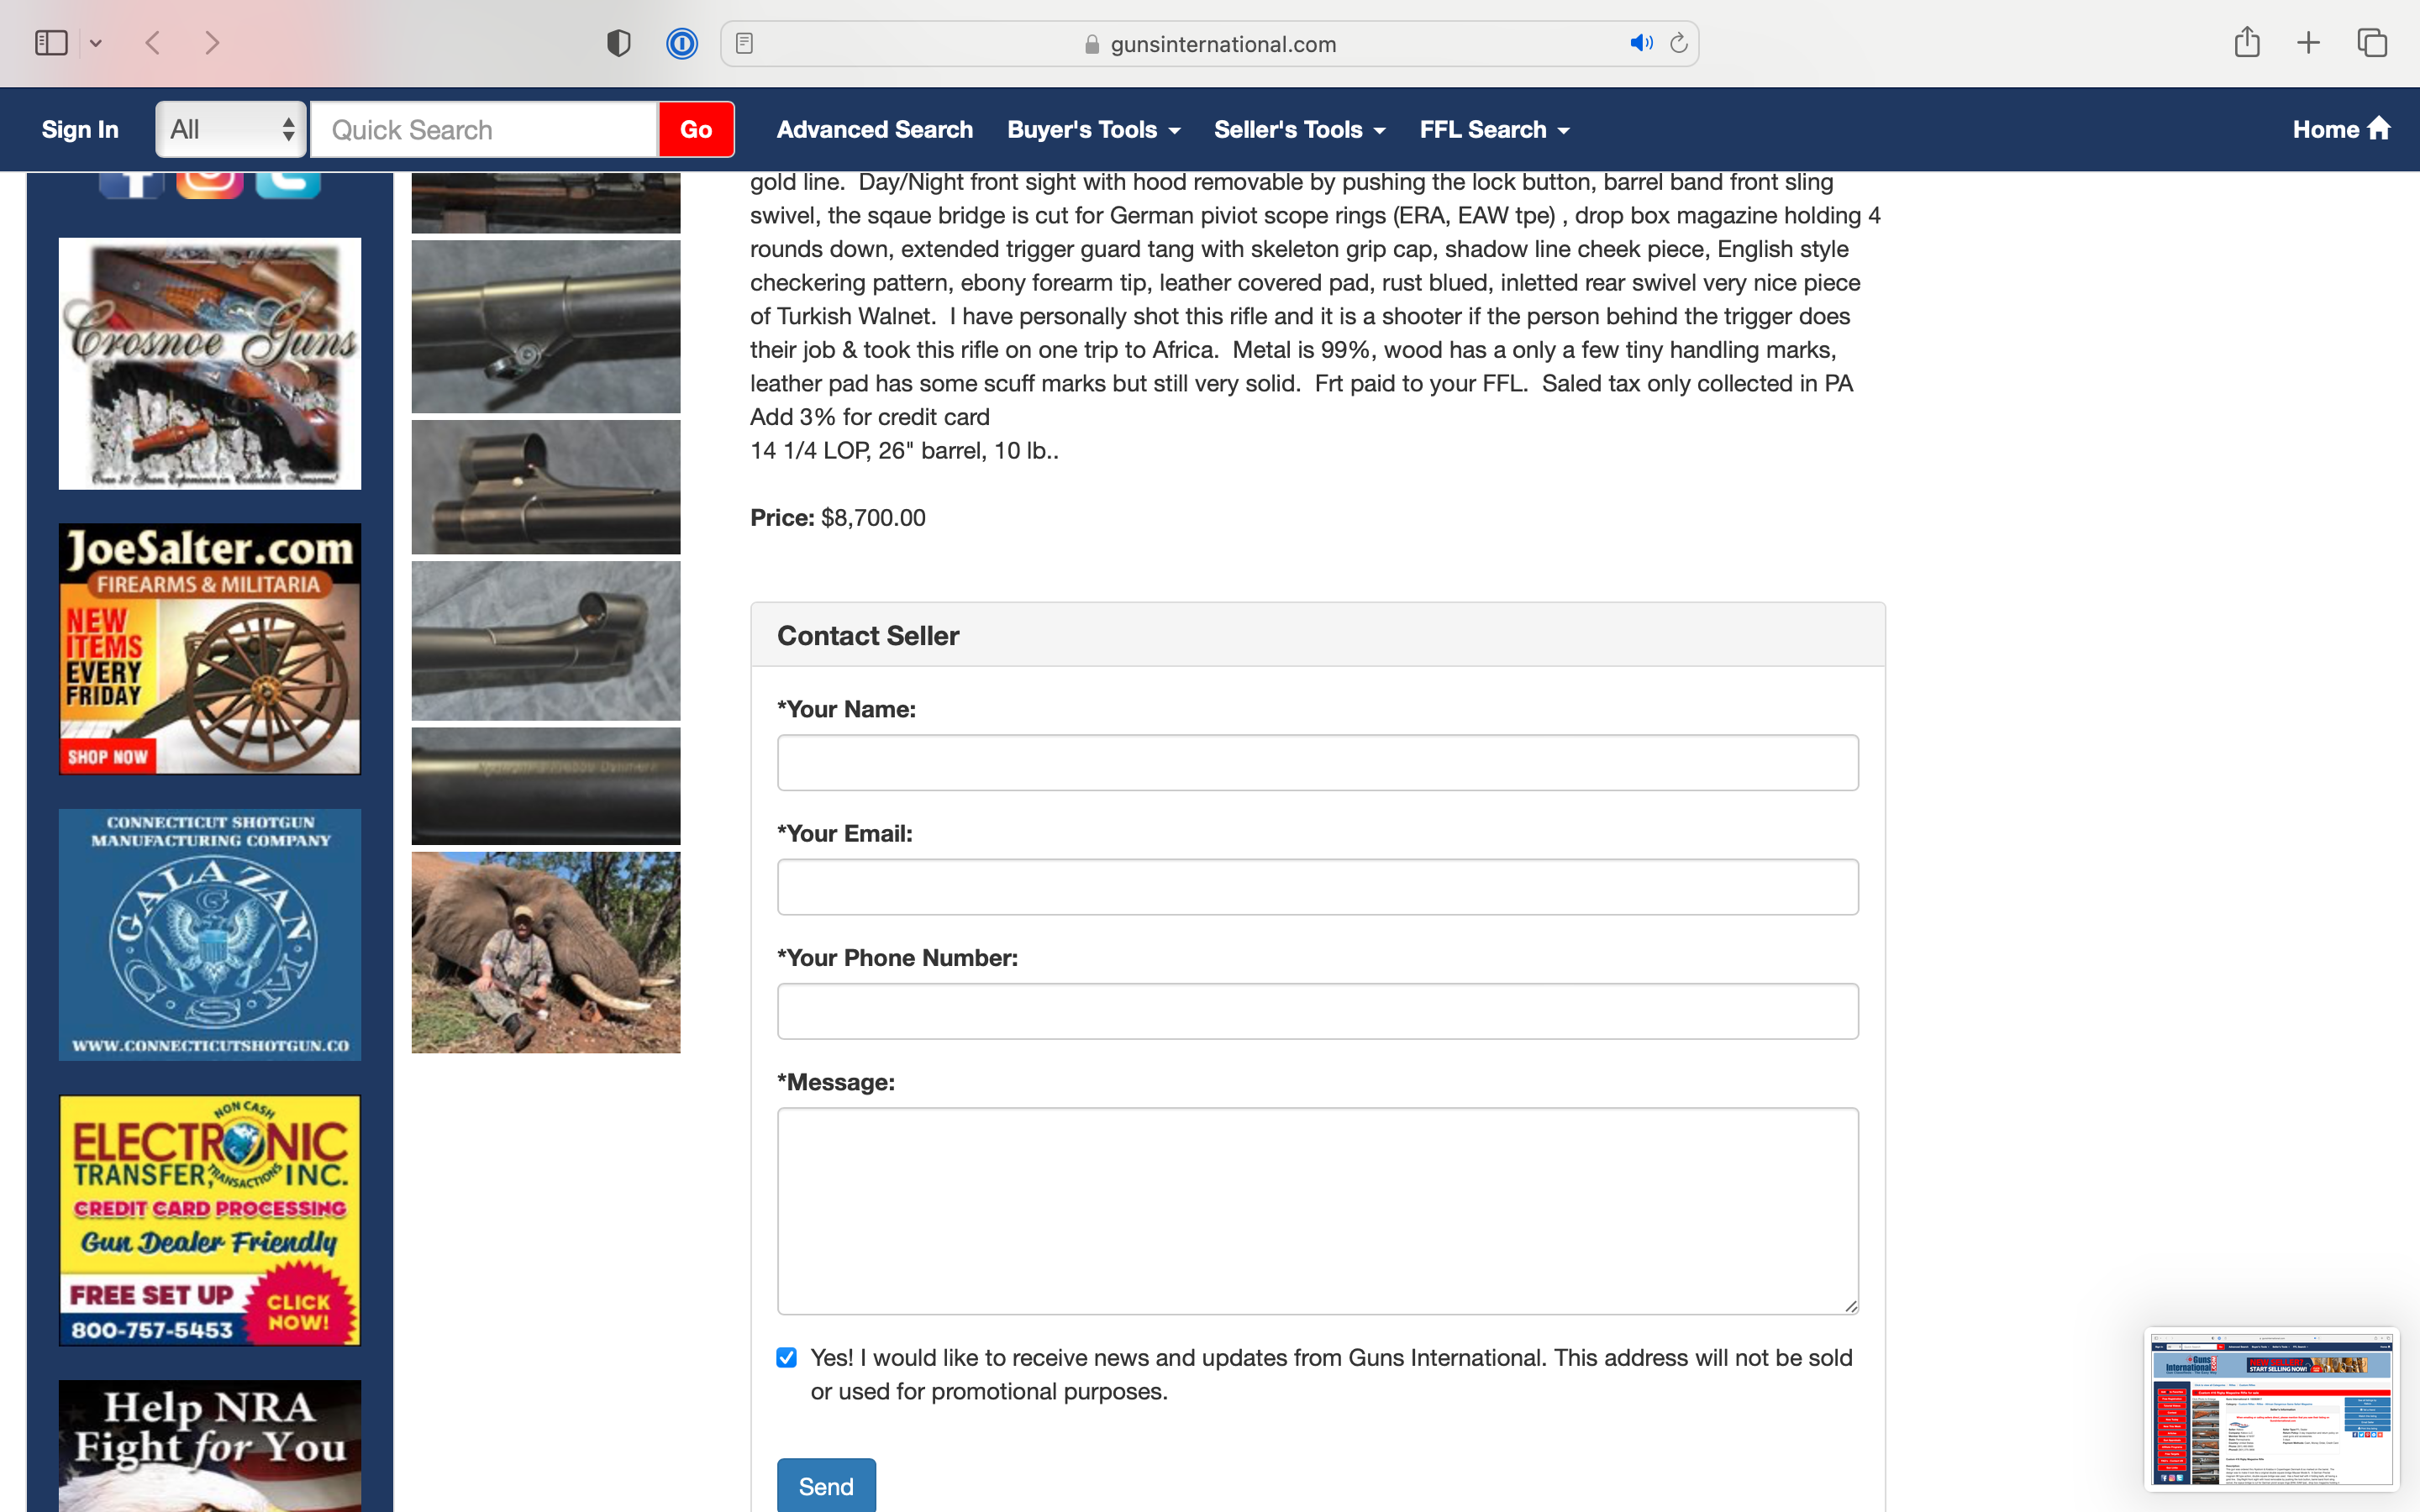Click the gunsinternational.com address bar
The image size is (2420, 1512).
[x=1209, y=44]
